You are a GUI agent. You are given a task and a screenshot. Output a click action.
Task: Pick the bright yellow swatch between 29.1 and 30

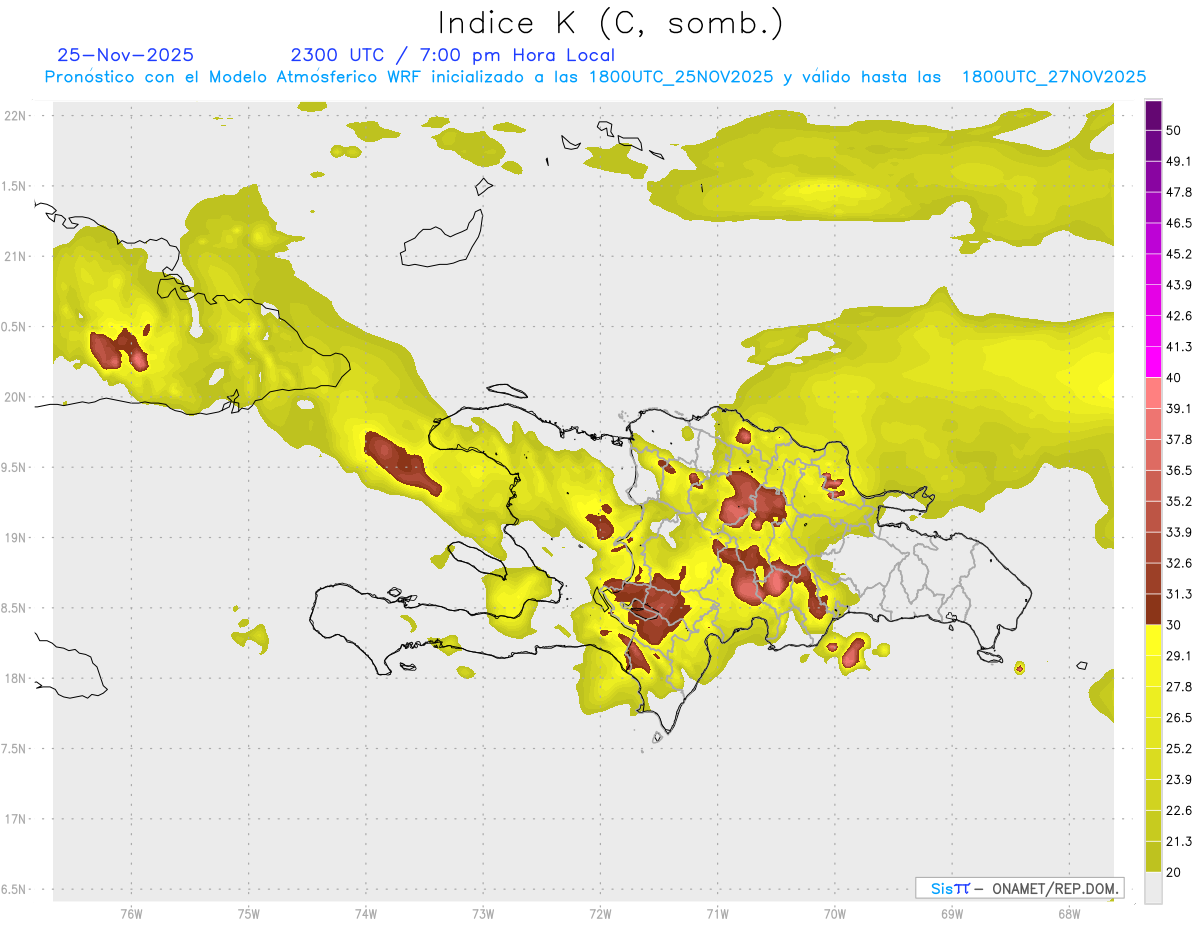click(1153, 640)
